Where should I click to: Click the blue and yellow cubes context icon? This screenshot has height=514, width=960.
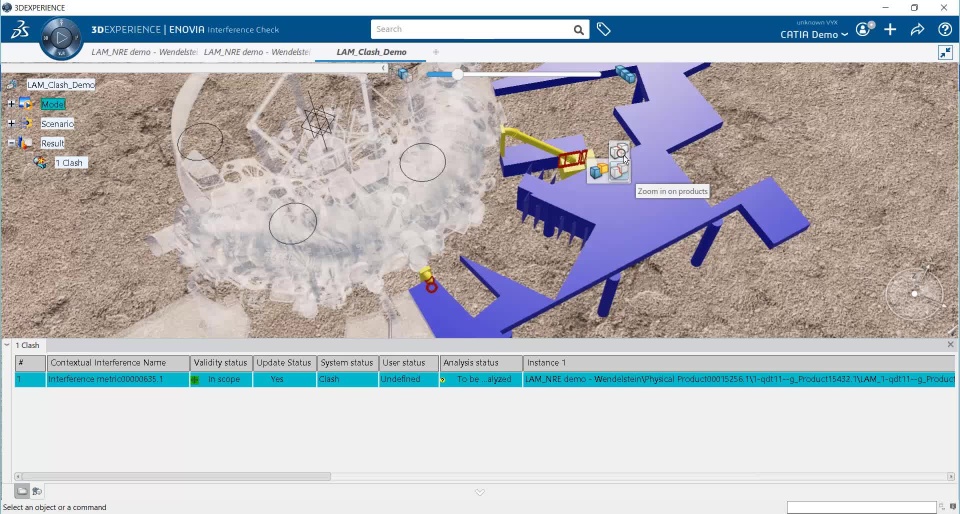coord(599,171)
